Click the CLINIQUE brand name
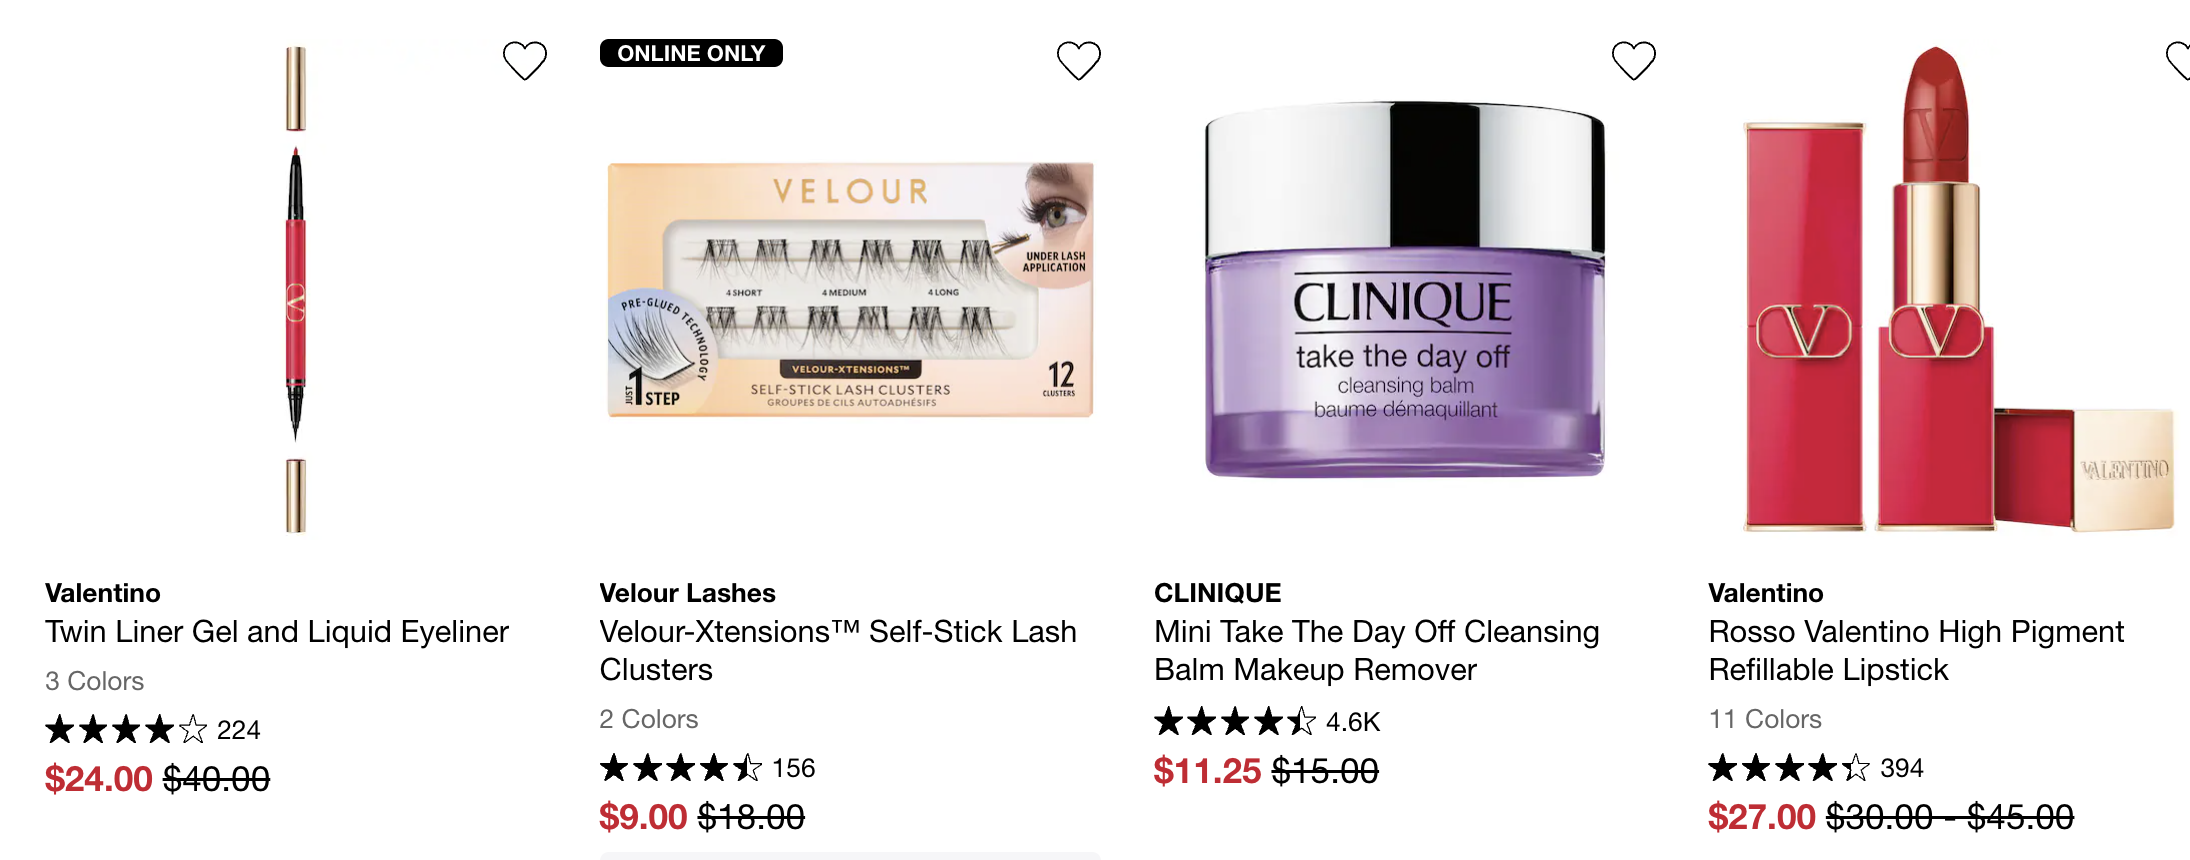The image size is (2190, 860). coord(1218,593)
